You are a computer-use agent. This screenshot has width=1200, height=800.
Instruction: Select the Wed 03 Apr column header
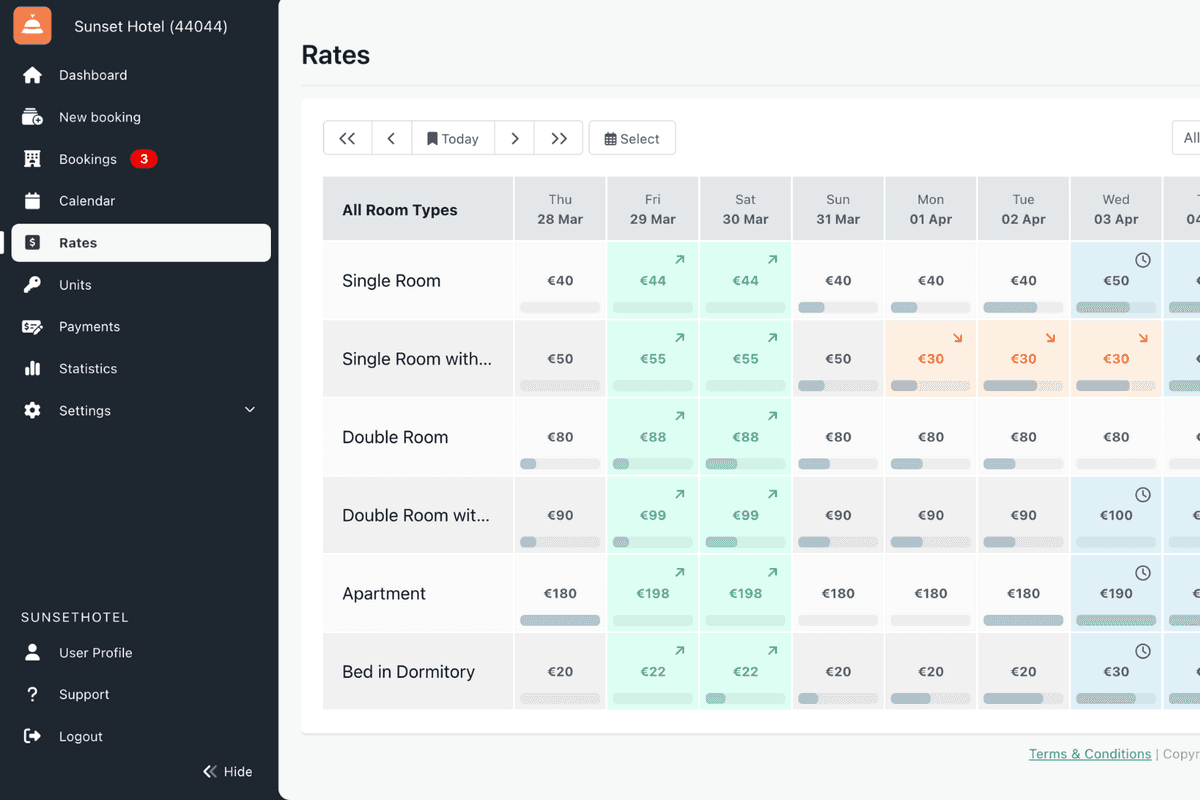pyautogui.click(x=1116, y=209)
